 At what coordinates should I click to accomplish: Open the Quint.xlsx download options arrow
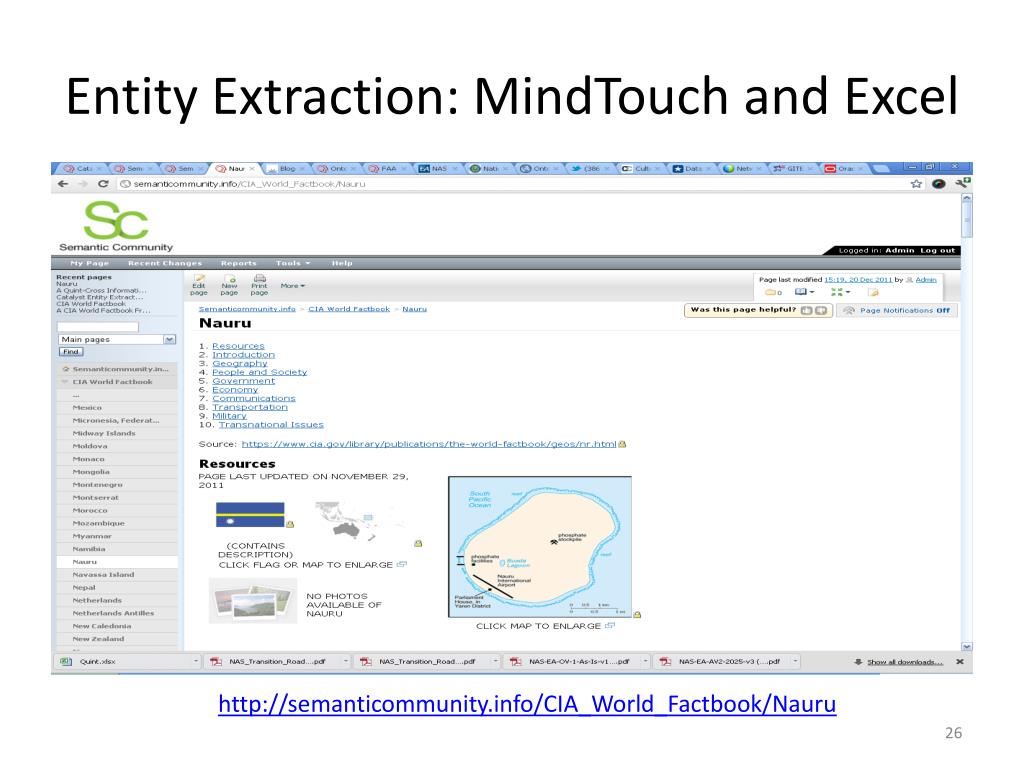pyautogui.click(x=195, y=662)
